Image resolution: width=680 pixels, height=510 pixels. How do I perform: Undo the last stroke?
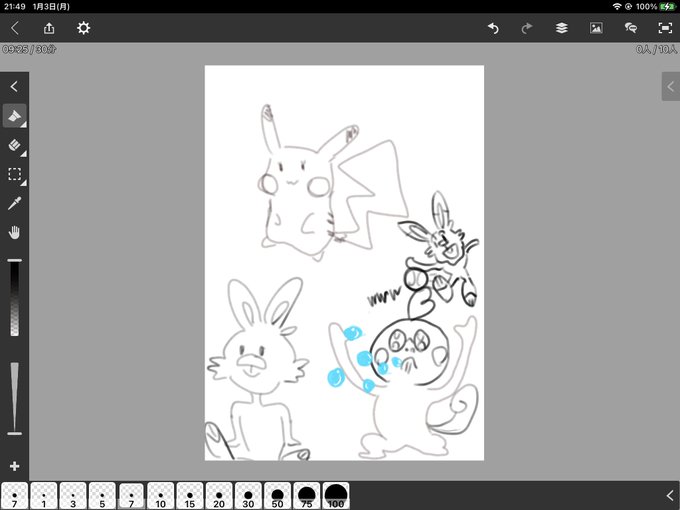[x=493, y=28]
